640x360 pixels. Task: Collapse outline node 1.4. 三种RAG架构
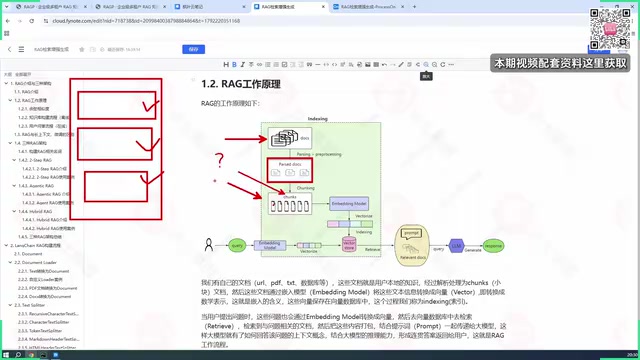(x=10, y=143)
